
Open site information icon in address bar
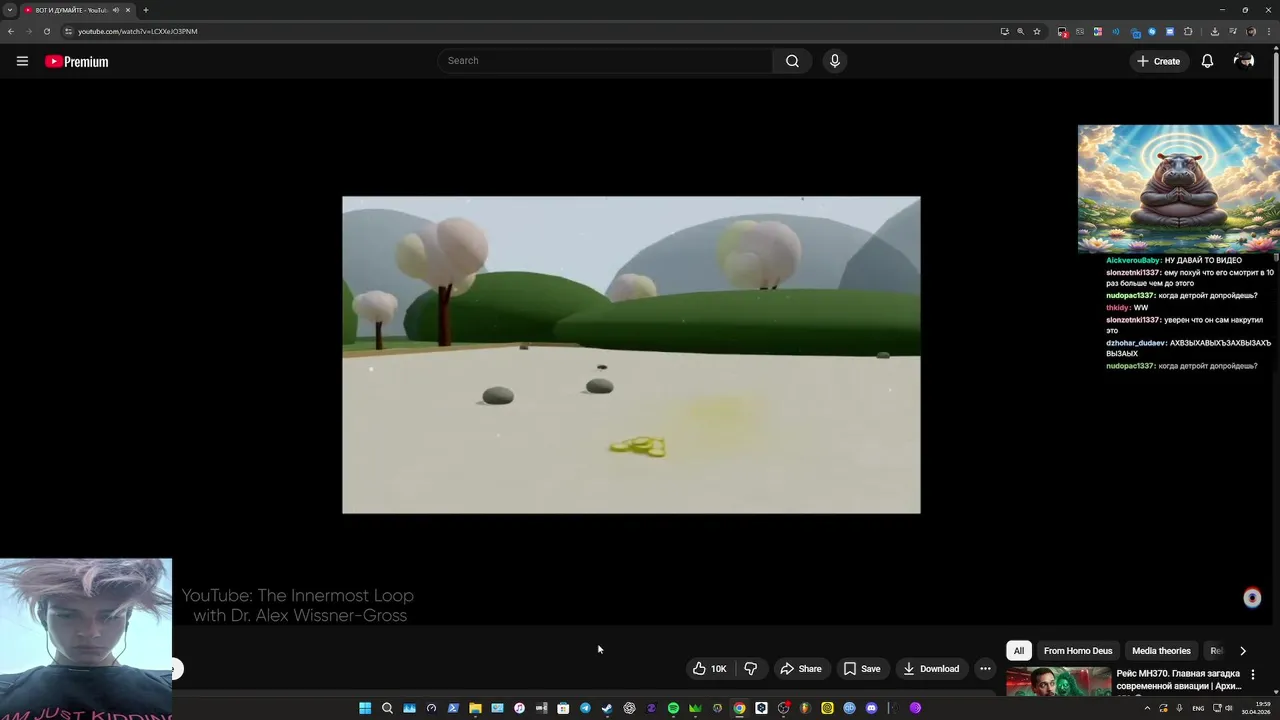coord(68,31)
